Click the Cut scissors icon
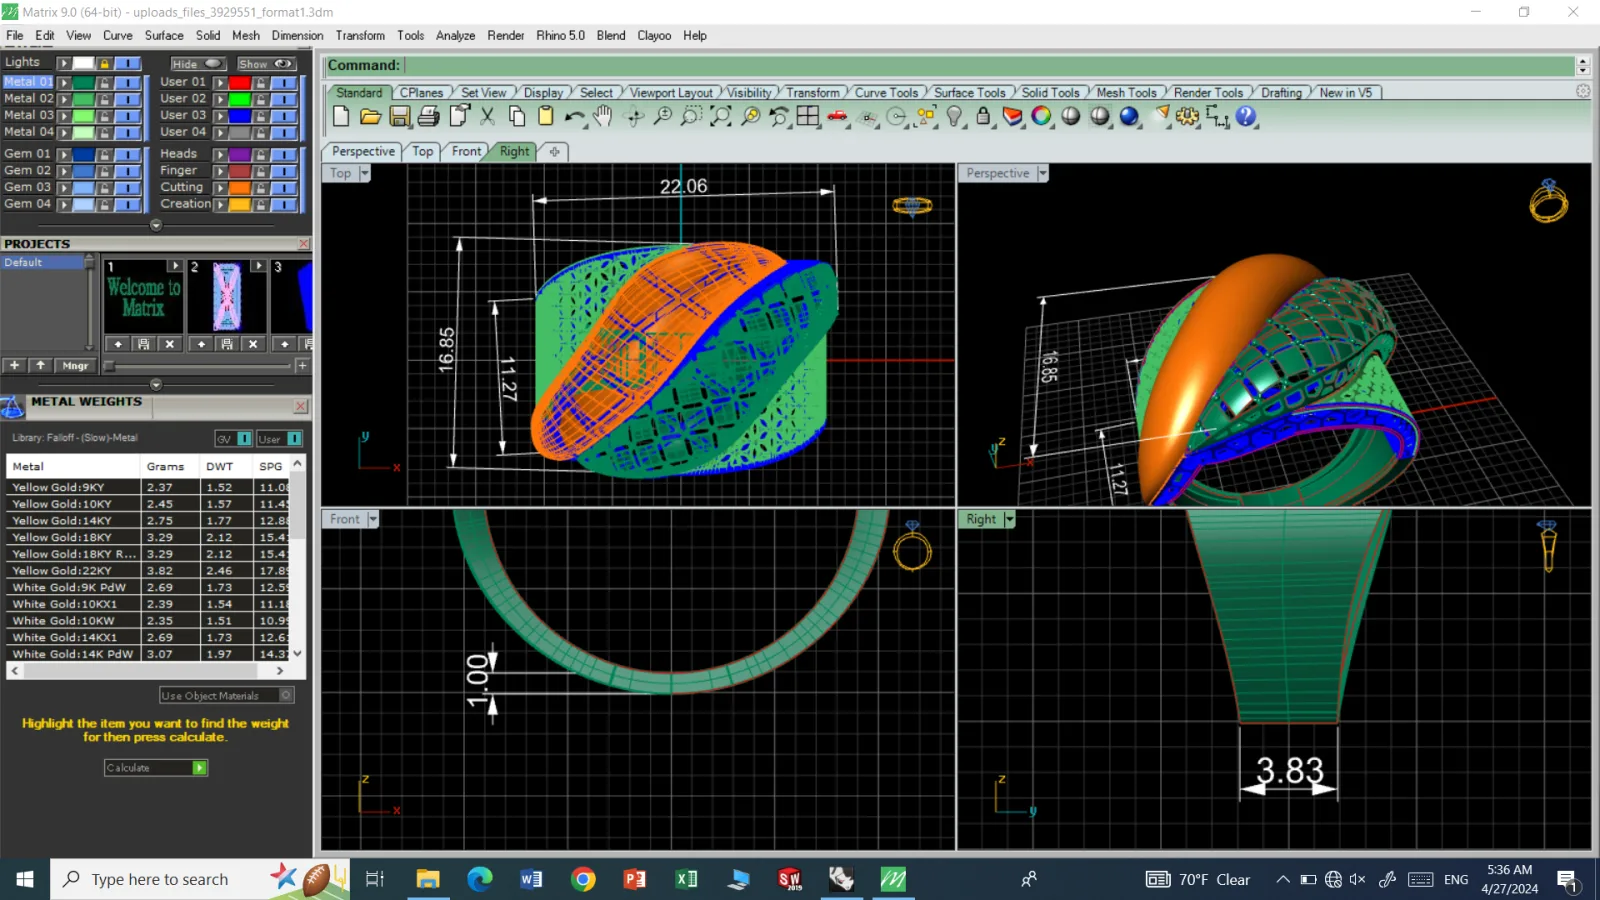This screenshot has height=900, width=1600. pos(487,116)
